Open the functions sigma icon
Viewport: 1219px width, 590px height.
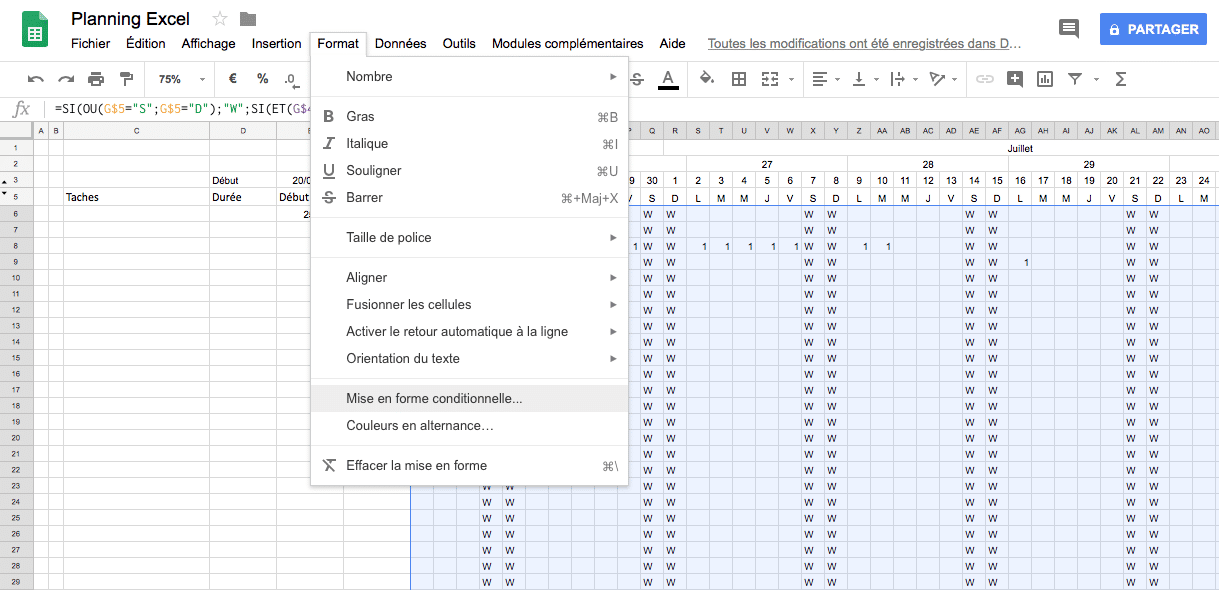tap(1121, 79)
